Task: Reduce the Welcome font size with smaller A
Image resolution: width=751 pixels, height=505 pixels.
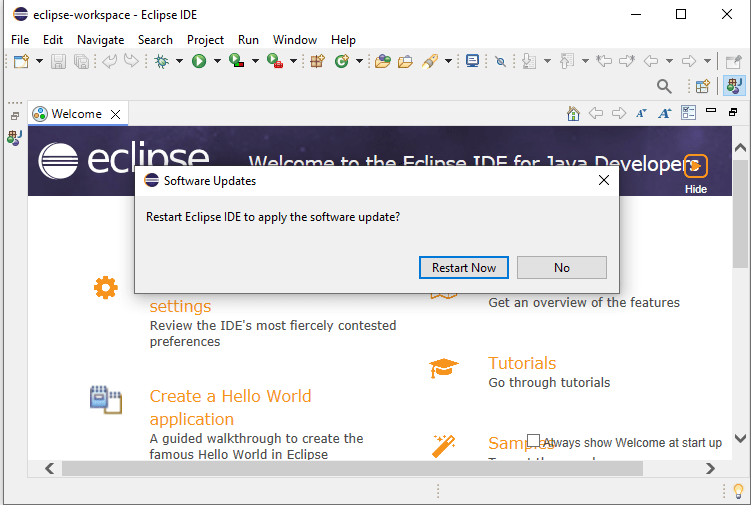Action: tap(641, 114)
